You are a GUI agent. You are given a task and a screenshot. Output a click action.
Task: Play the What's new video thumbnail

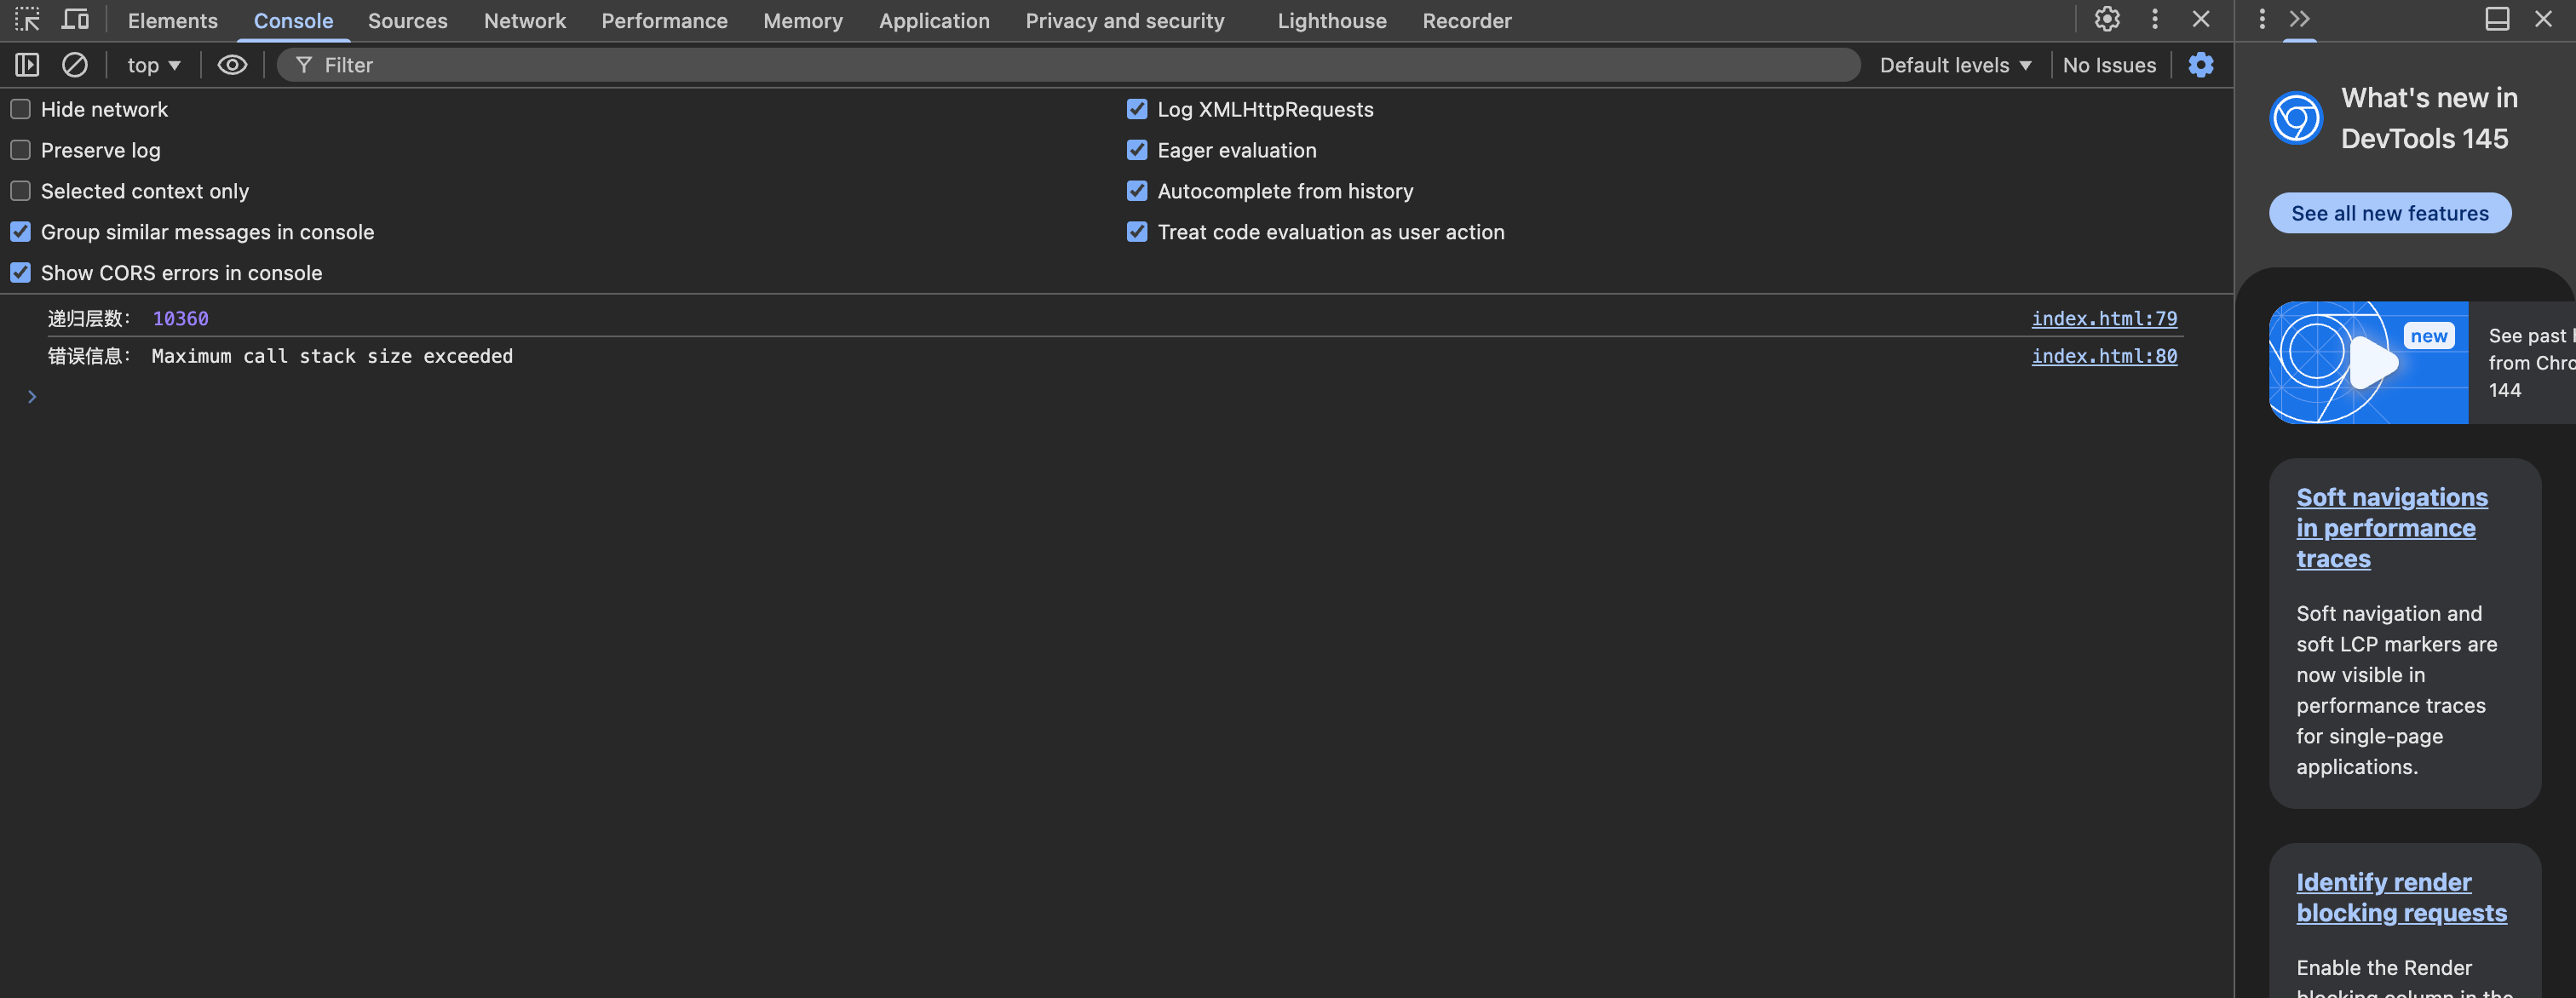[2369, 362]
